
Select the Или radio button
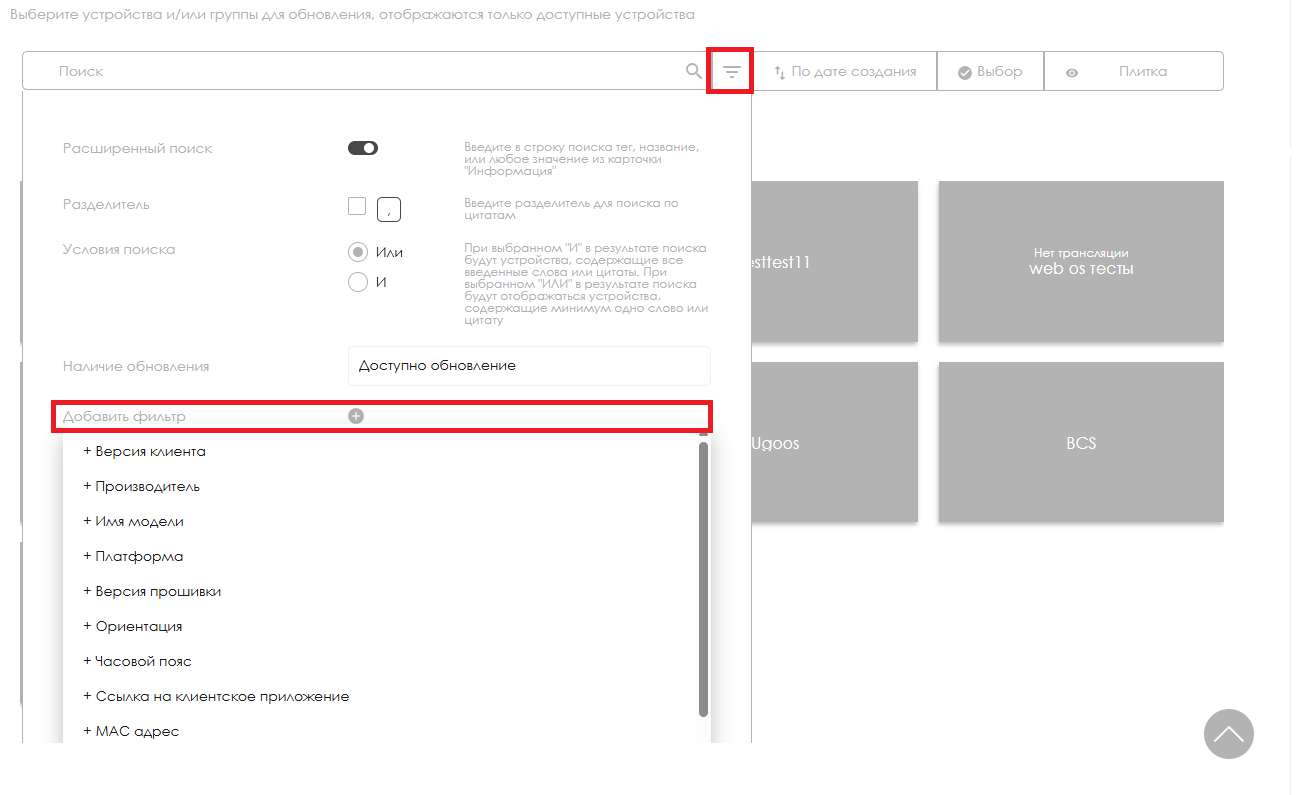click(358, 252)
